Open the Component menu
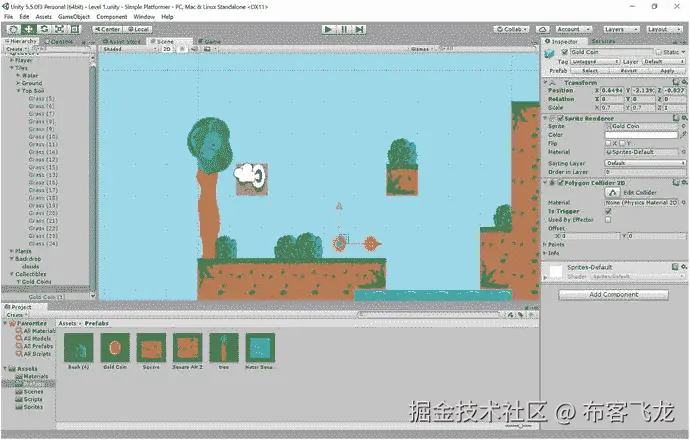The width and height of the screenshot is (690, 440). [112, 17]
